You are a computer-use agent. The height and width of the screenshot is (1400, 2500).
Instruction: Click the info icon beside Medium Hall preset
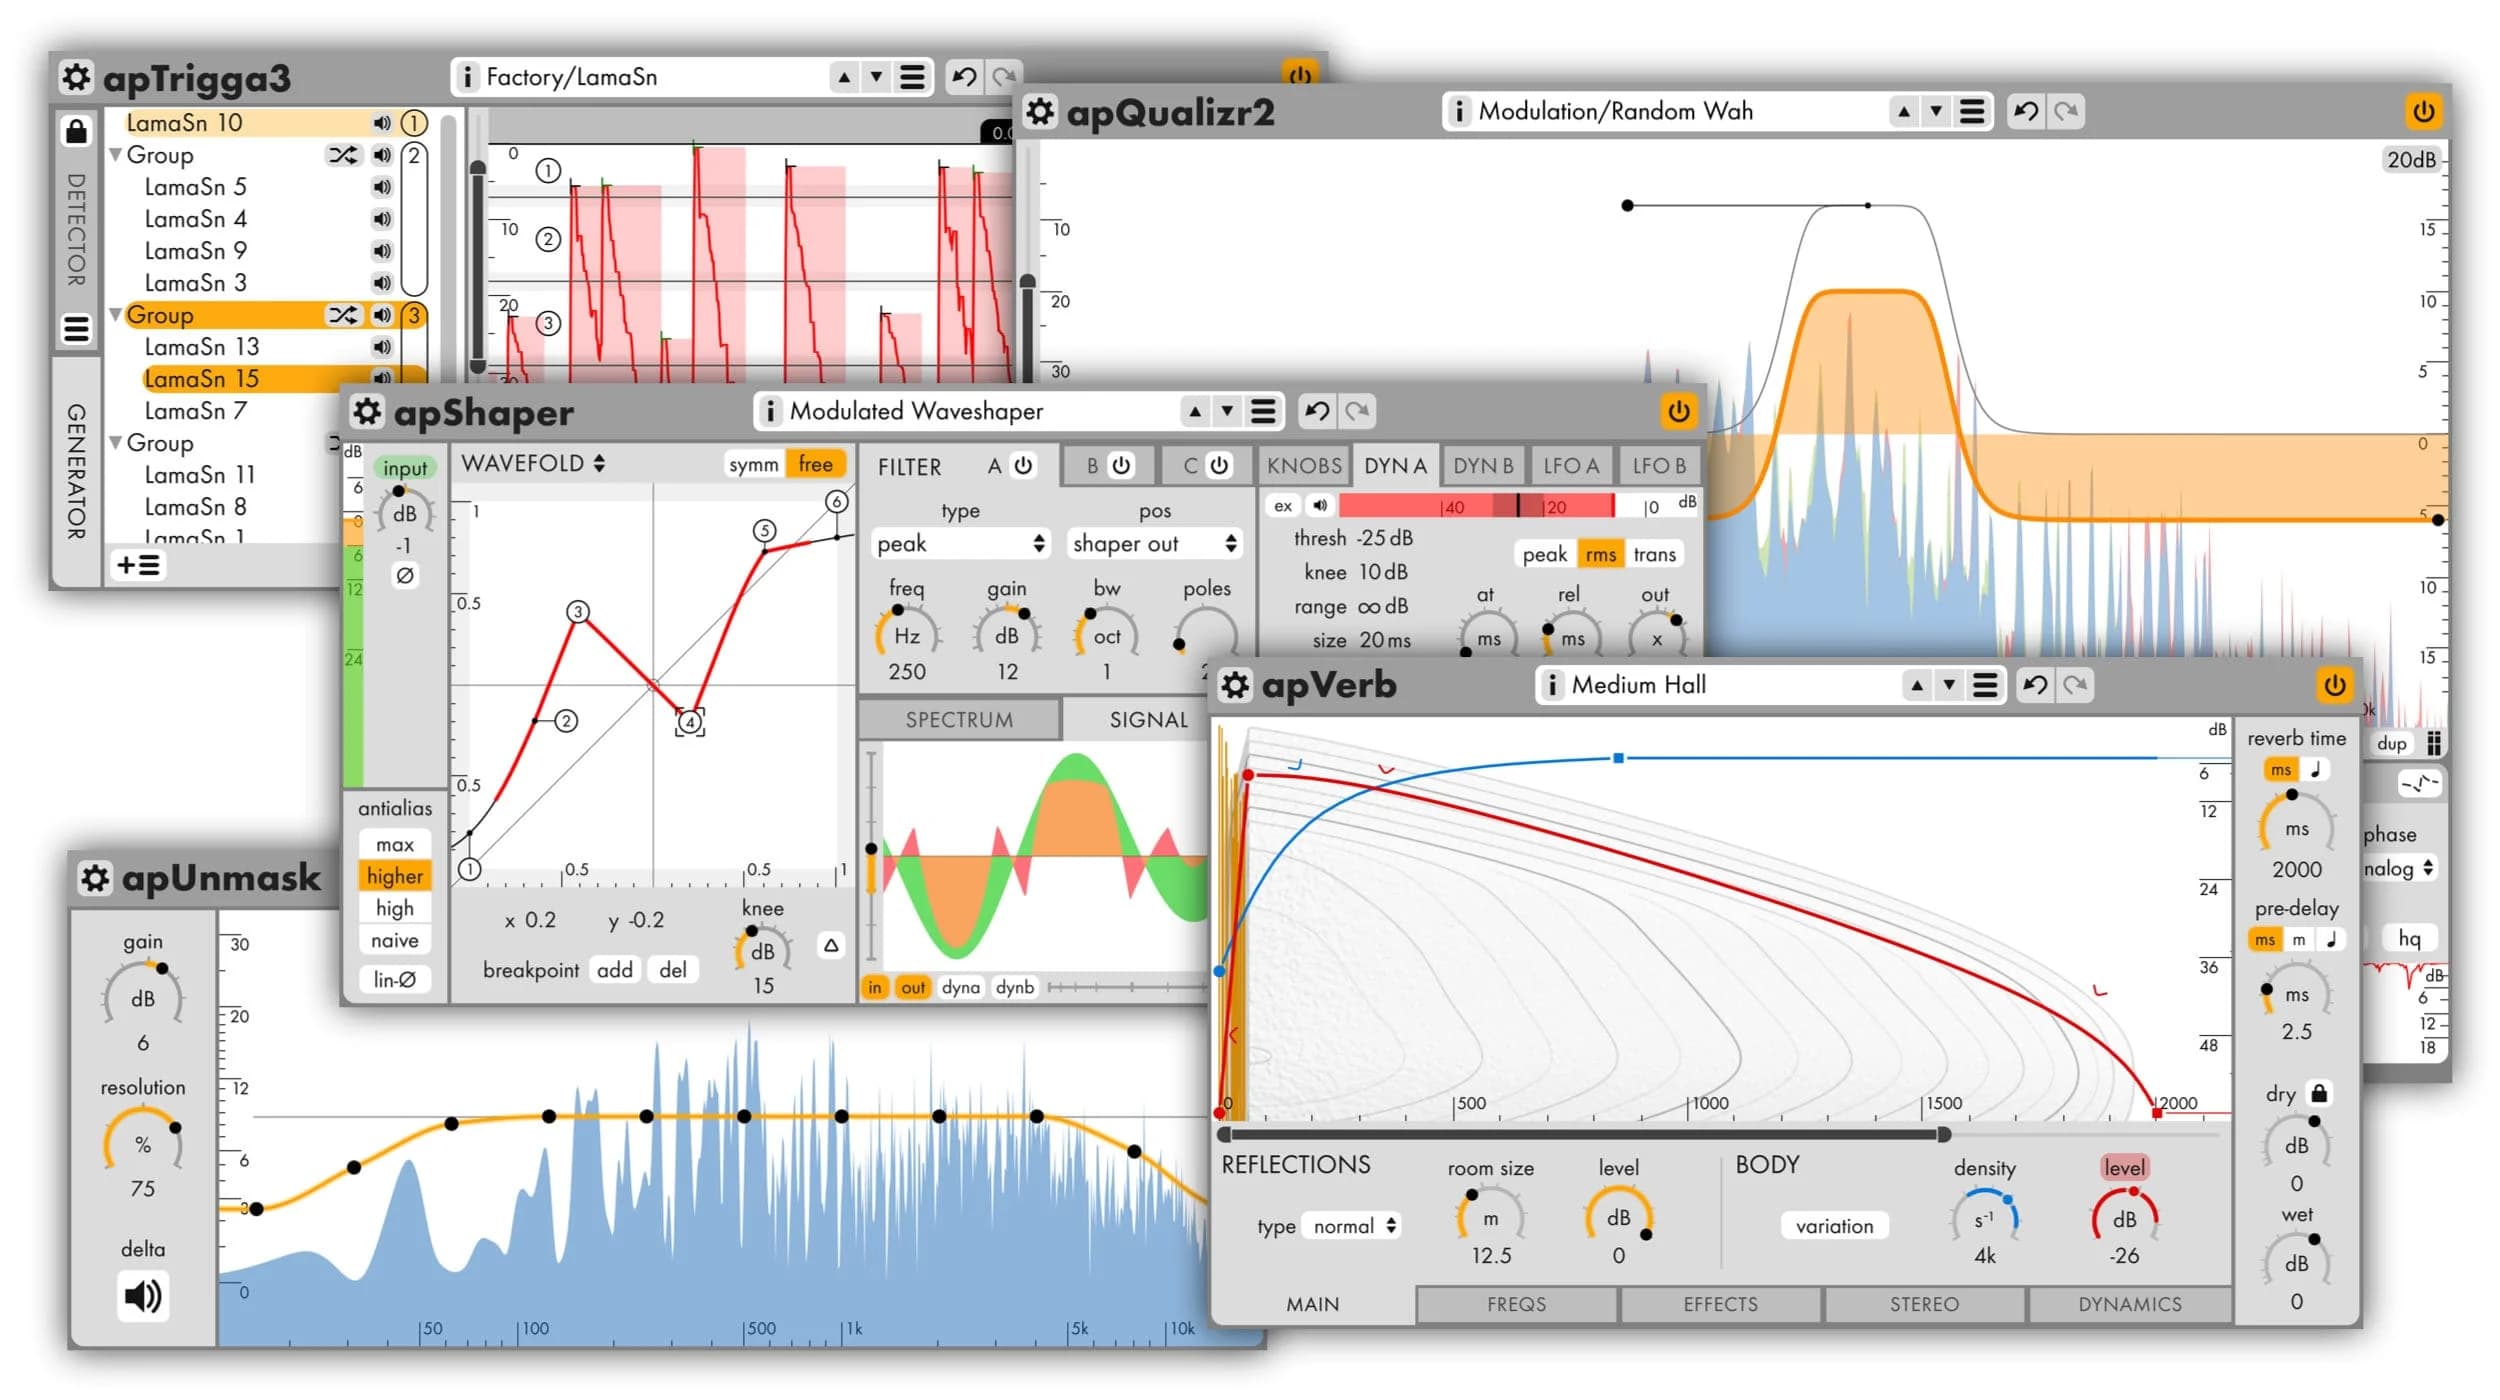(x=1553, y=684)
